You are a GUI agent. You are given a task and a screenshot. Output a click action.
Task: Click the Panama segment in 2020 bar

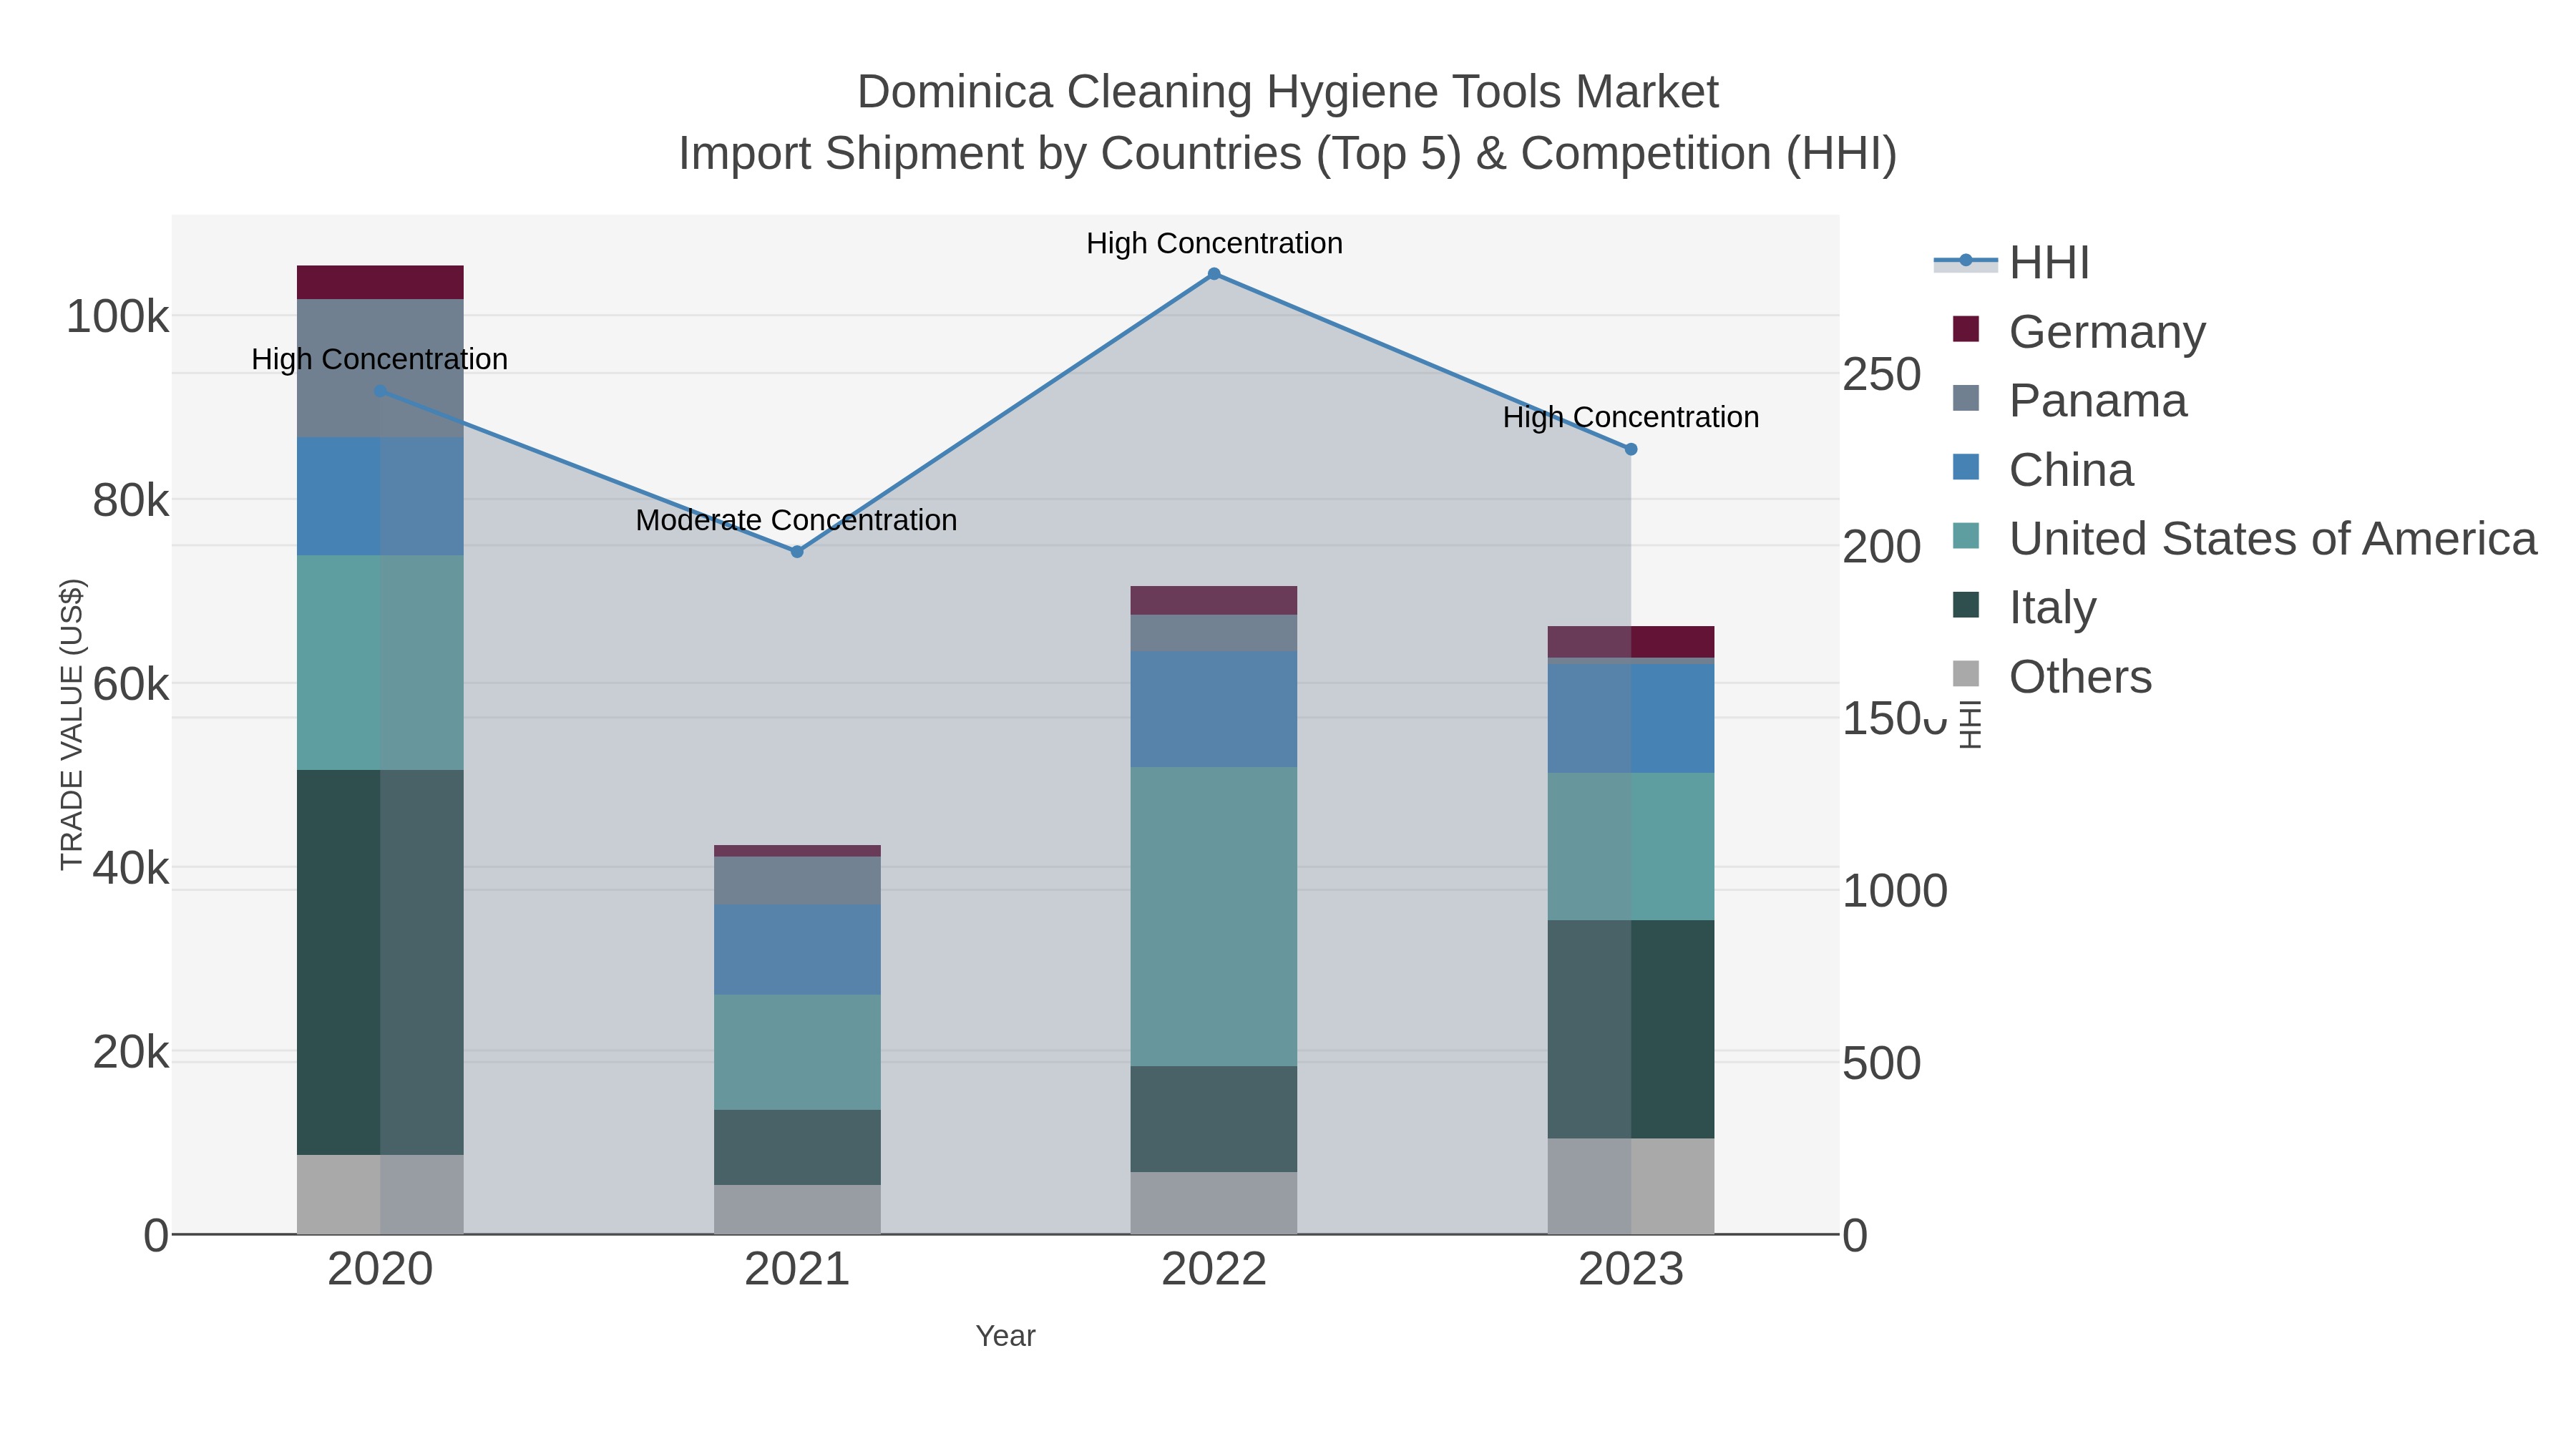click(x=380, y=368)
